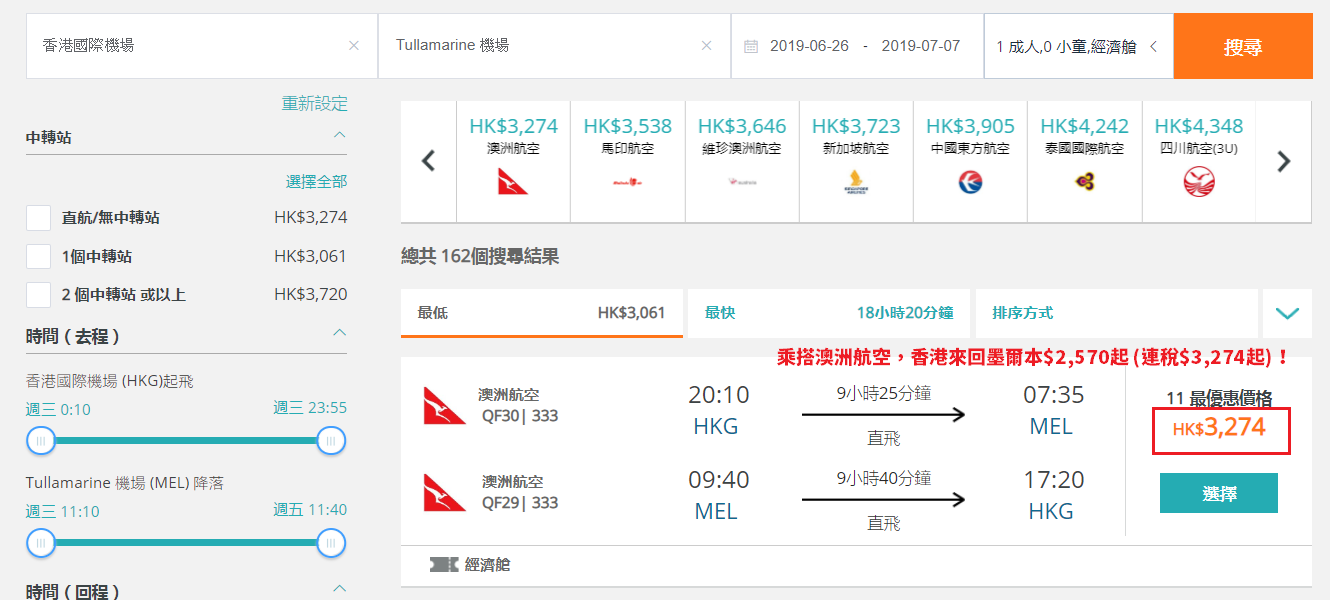Viewport: 1330px width, 600px height.
Task: Click the HK$4,348 price for 四川航空(3U)
Action: pos(1199,127)
